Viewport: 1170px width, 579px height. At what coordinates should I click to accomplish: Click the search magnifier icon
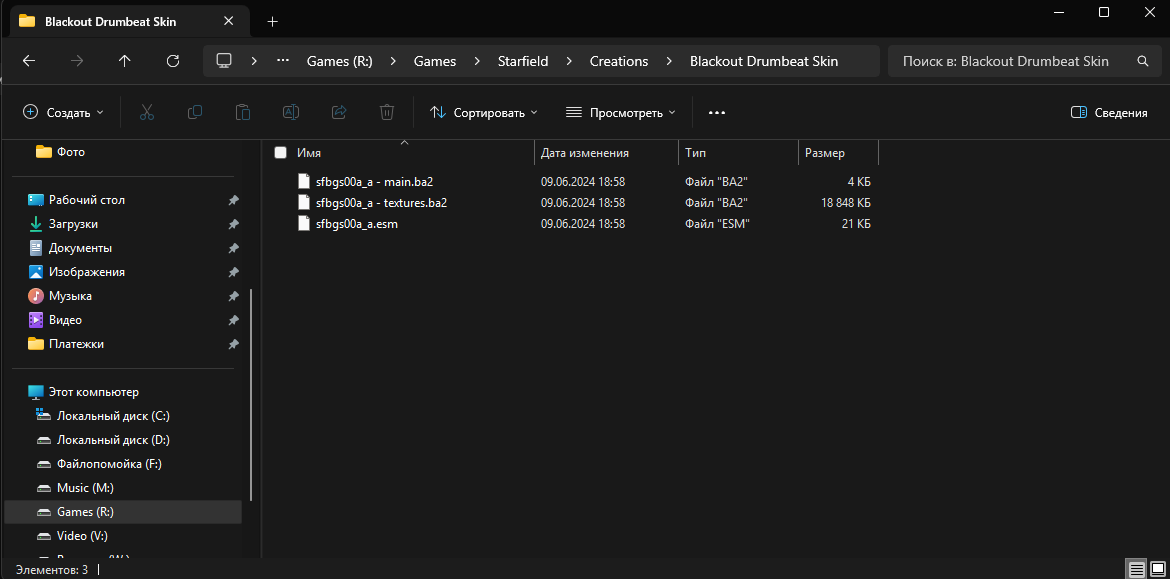1142,61
